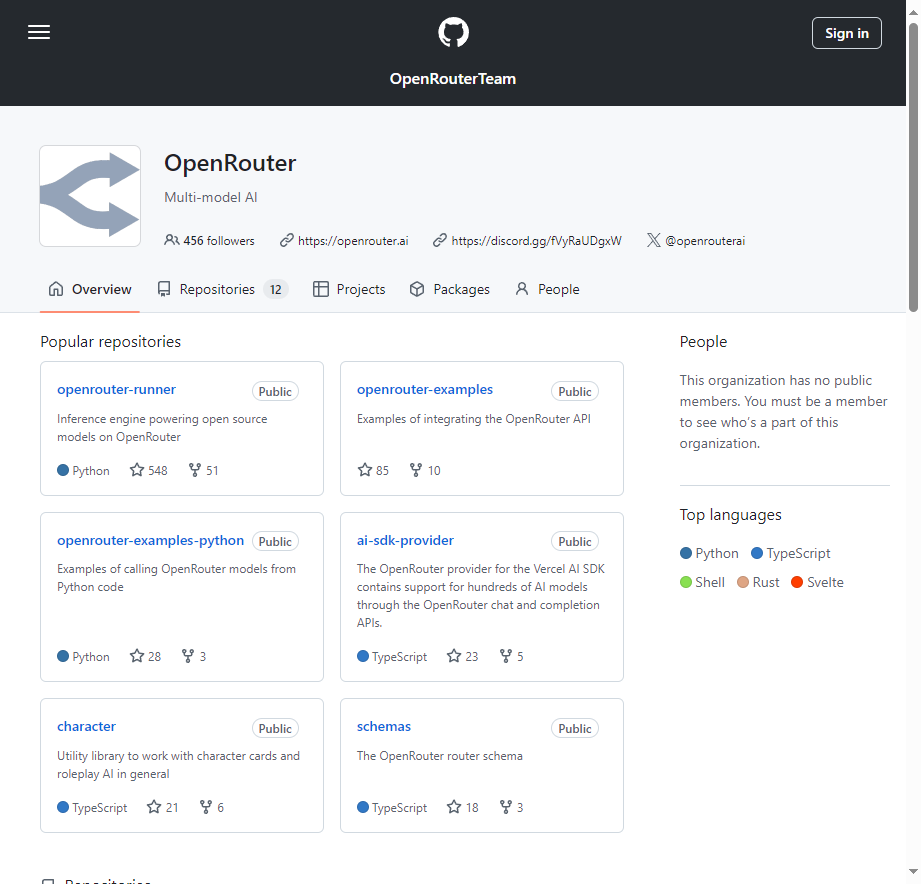This screenshot has width=921, height=884.
Task: Open the openrouter-runner repository
Action: pos(116,389)
